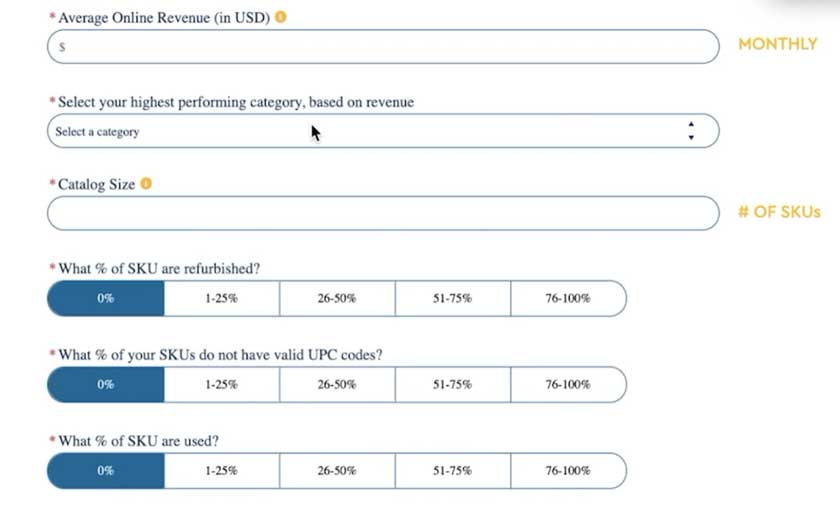Pick 76-100% for used SKUs
The height and width of the screenshot is (512, 840).
pos(568,470)
